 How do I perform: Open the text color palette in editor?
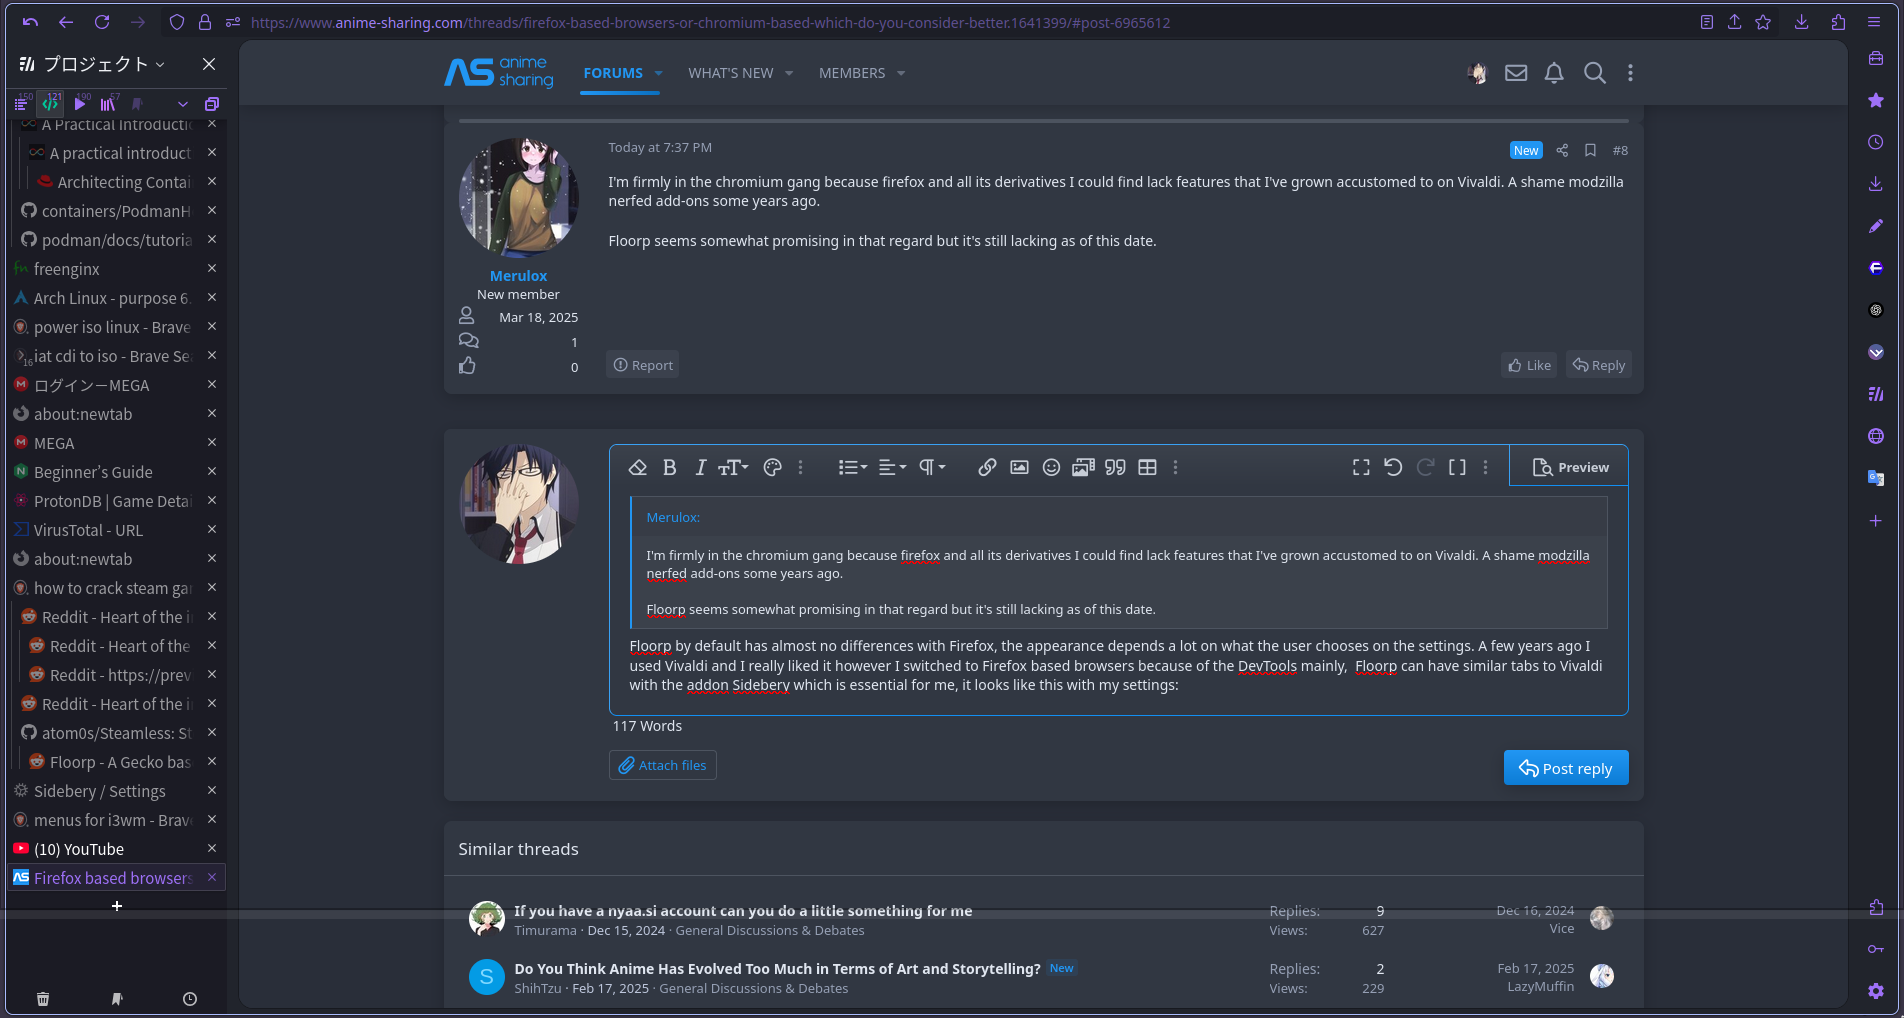[x=772, y=467]
